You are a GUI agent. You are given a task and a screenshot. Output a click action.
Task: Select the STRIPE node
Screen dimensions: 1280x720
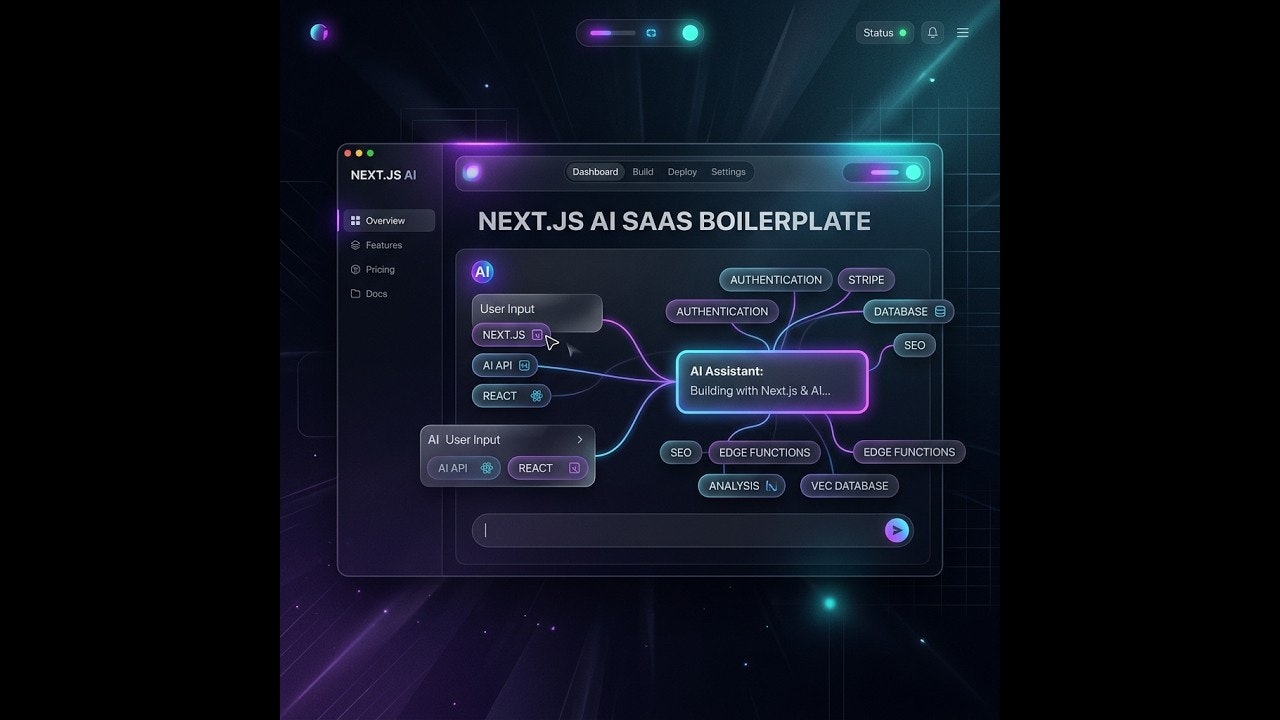[866, 280]
